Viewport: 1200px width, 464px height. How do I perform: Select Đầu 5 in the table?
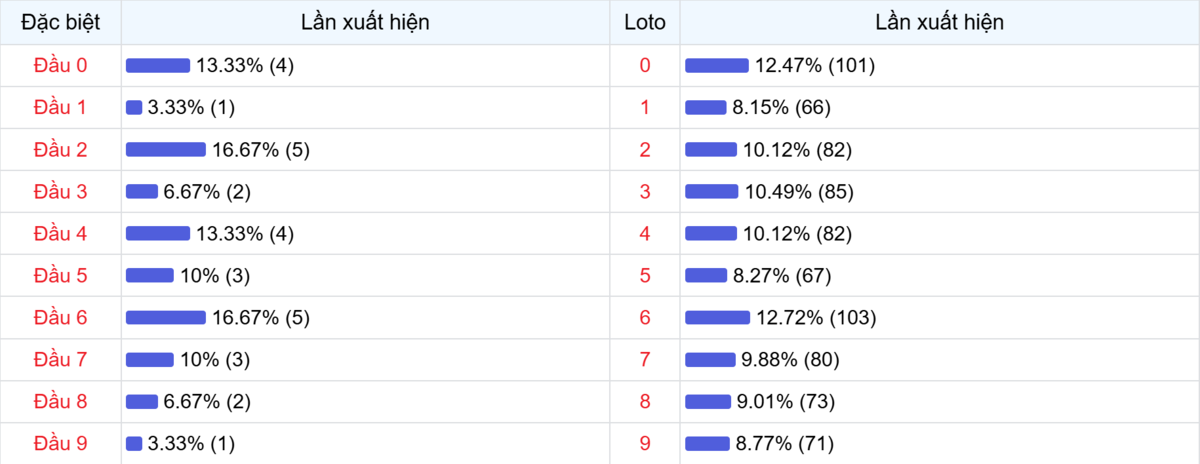tap(60, 276)
